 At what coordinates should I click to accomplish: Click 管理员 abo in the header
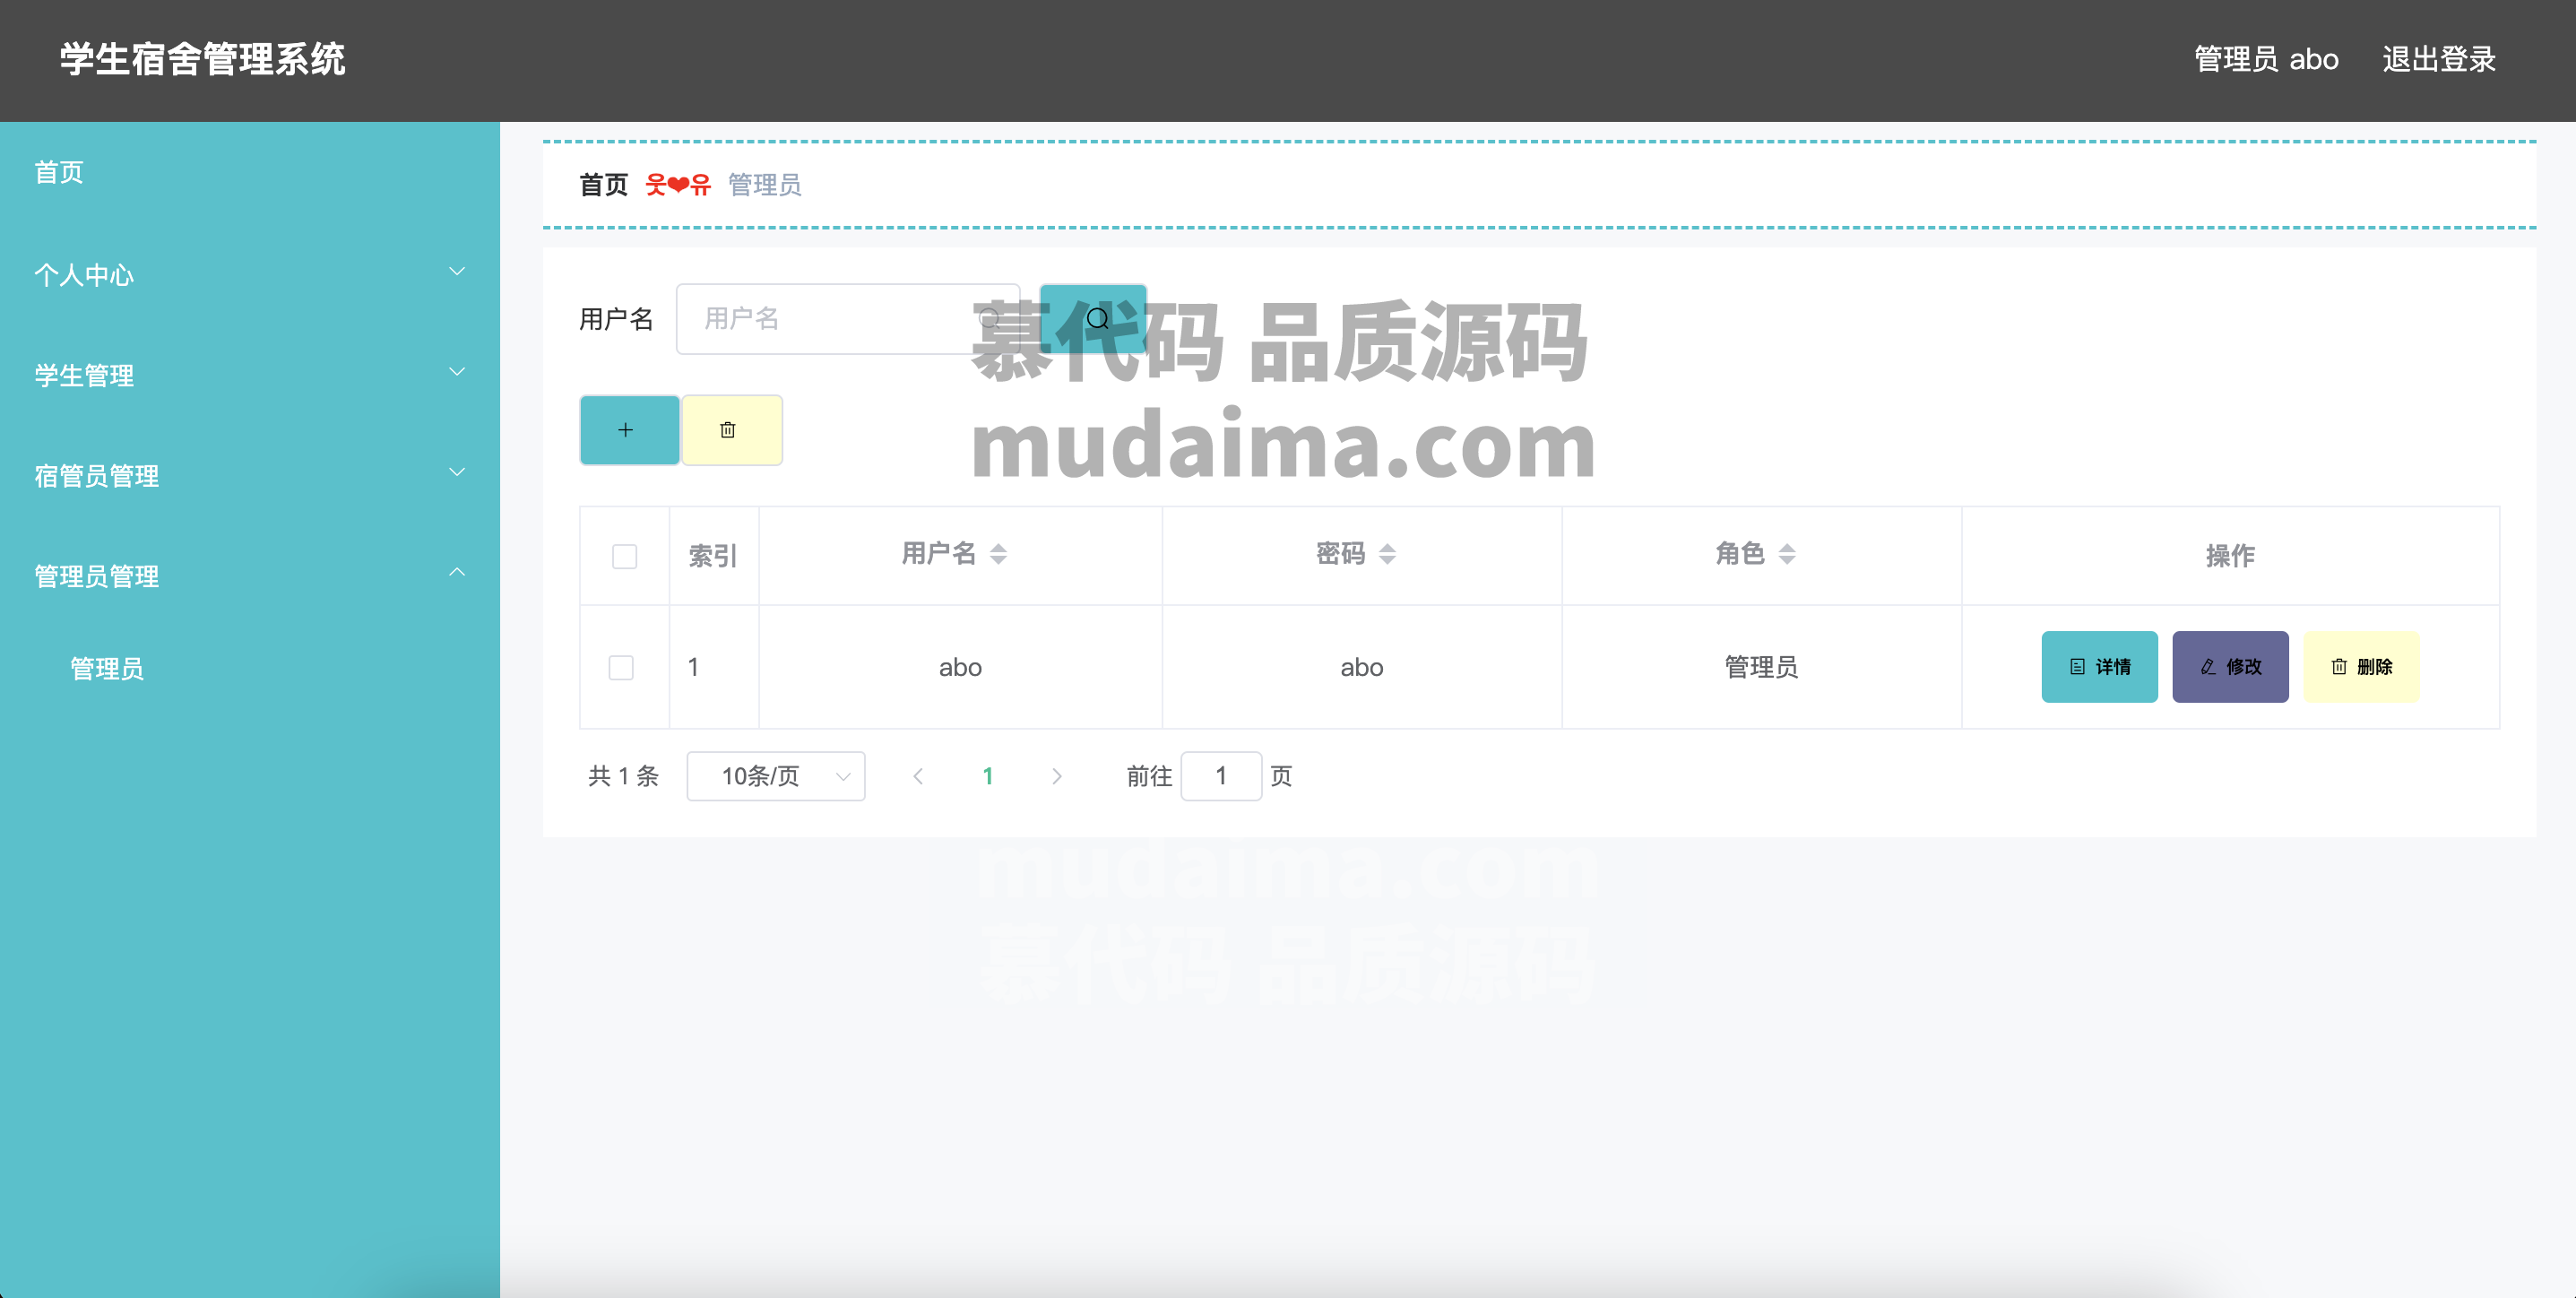(x=2266, y=59)
